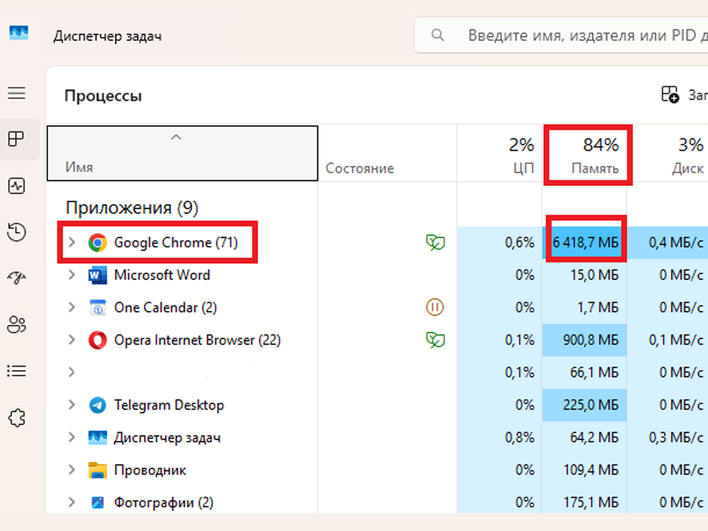
Task: Expand the Проводник process
Action: coord(72,470)
